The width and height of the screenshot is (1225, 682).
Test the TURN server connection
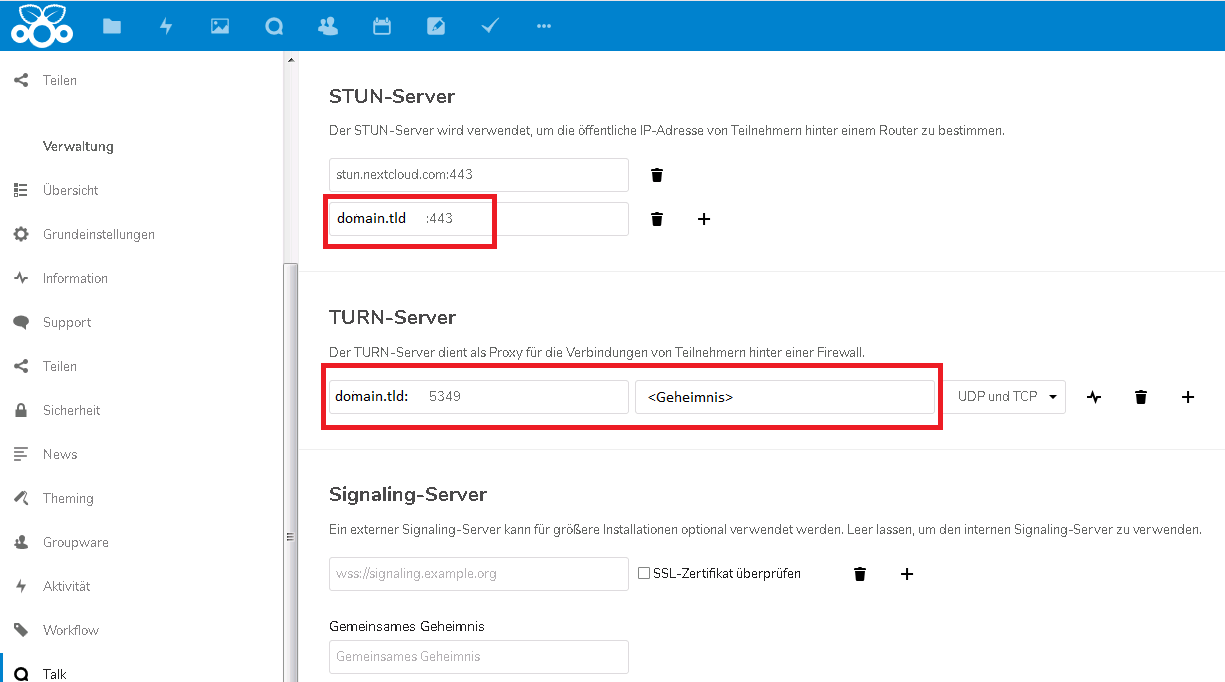tap(1094, 397)
